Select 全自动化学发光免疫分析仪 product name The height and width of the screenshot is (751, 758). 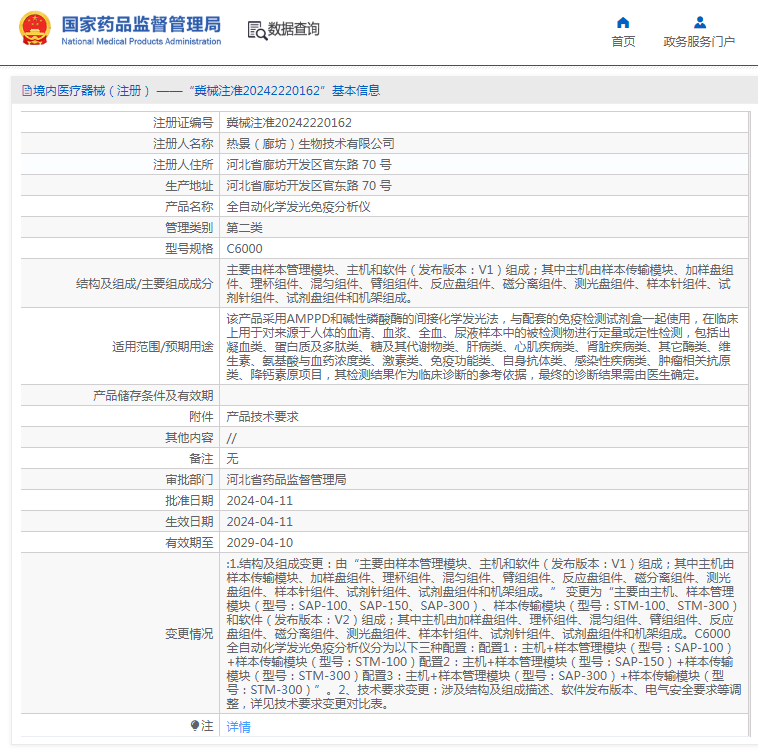click(298, 207)
